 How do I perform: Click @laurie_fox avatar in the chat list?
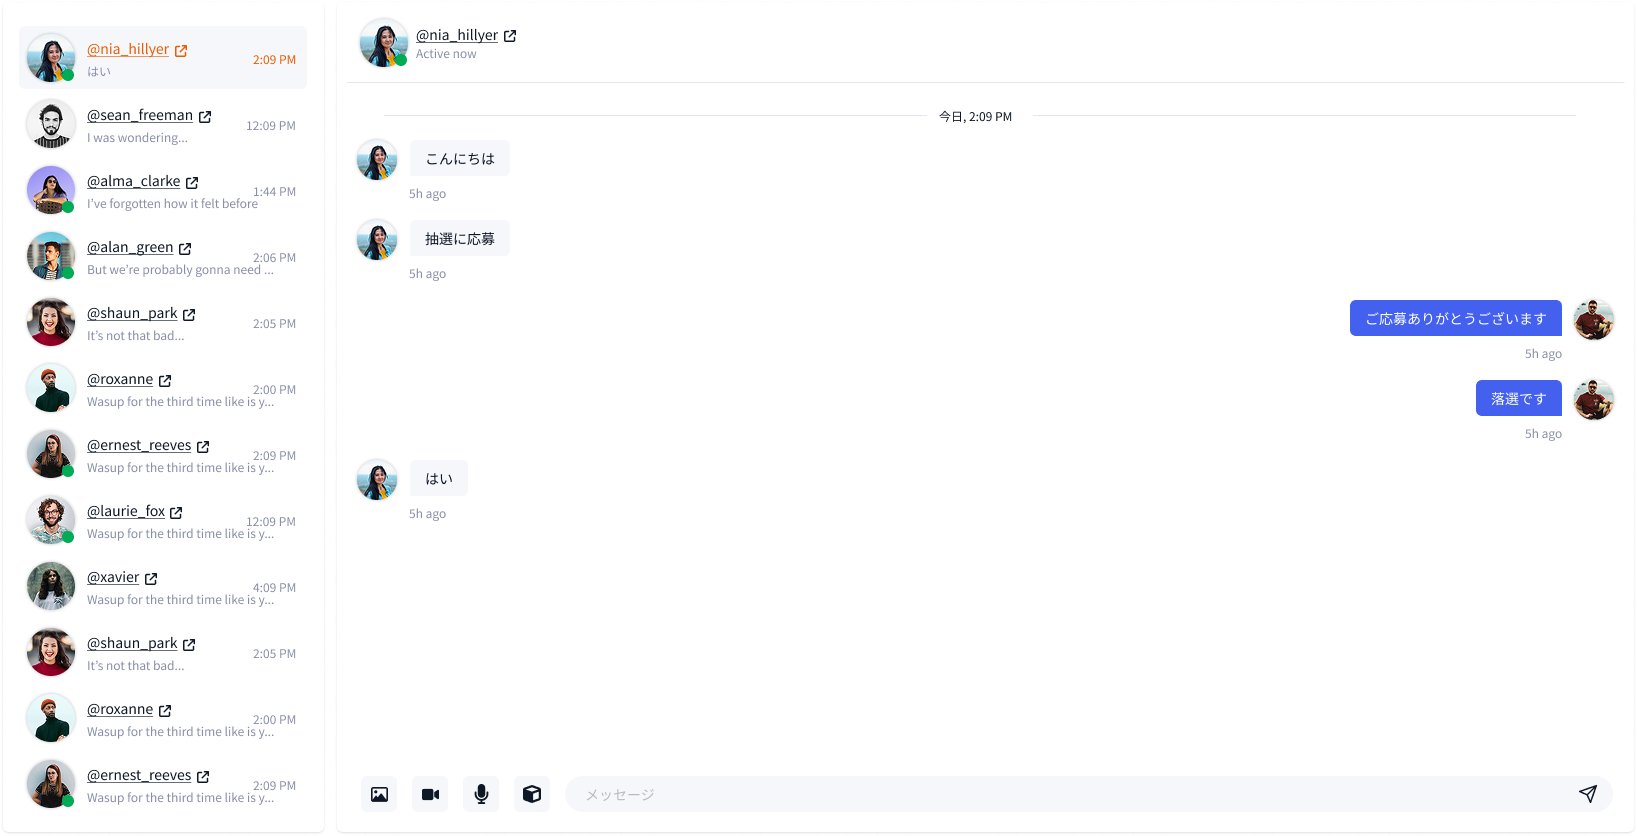(51, 520)
